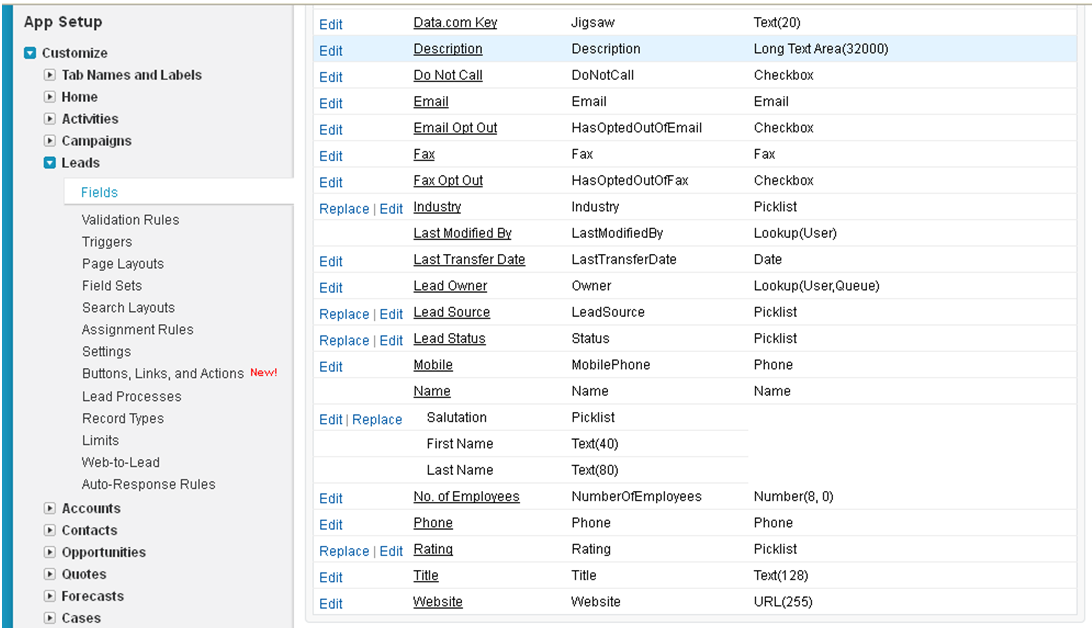Expand Tab Names and Labels node
The width and height of the screenshot is (1092, 628).
click(x=50, y=75)
